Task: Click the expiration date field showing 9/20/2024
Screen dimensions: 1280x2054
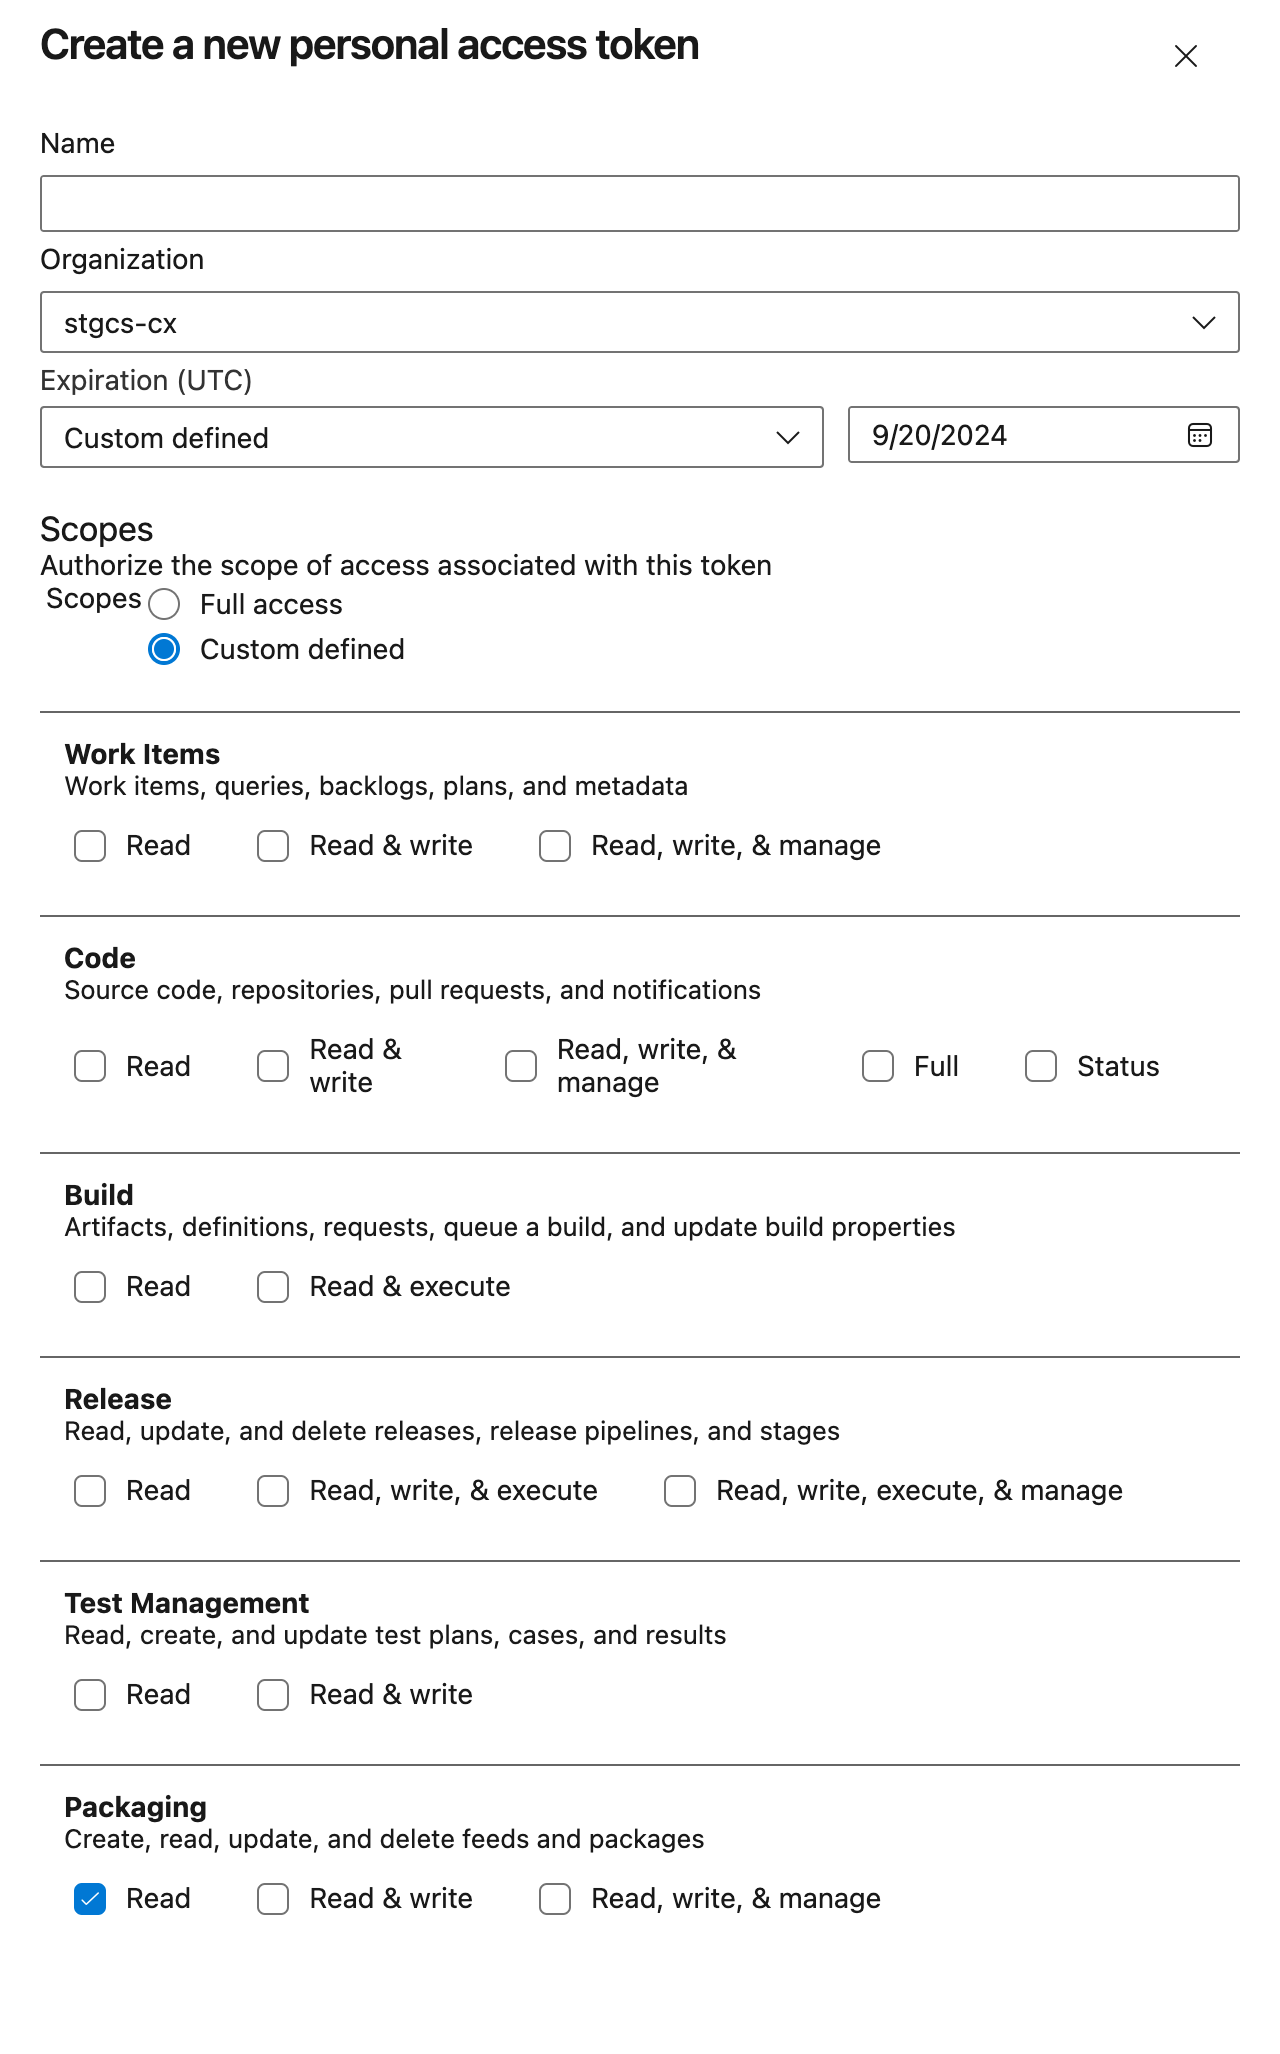Action: point(1000,435)
